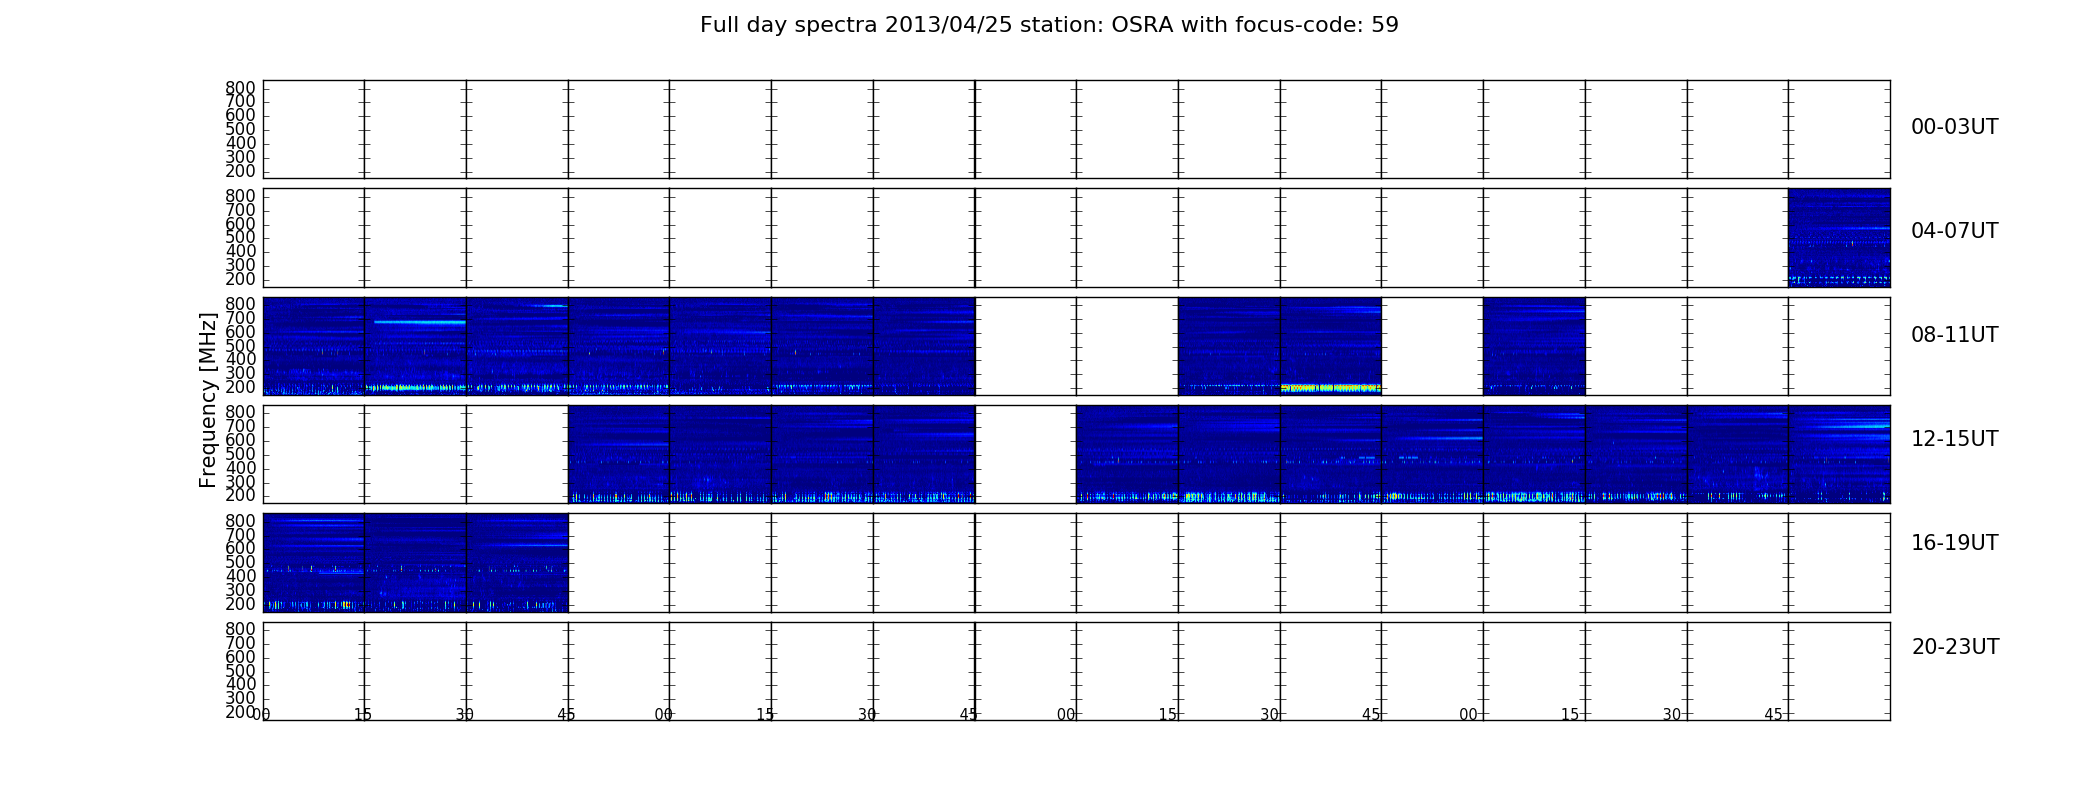Select the "08-11UT" row label
This screenshot has width=2100, height=800.
(1955, 335)
